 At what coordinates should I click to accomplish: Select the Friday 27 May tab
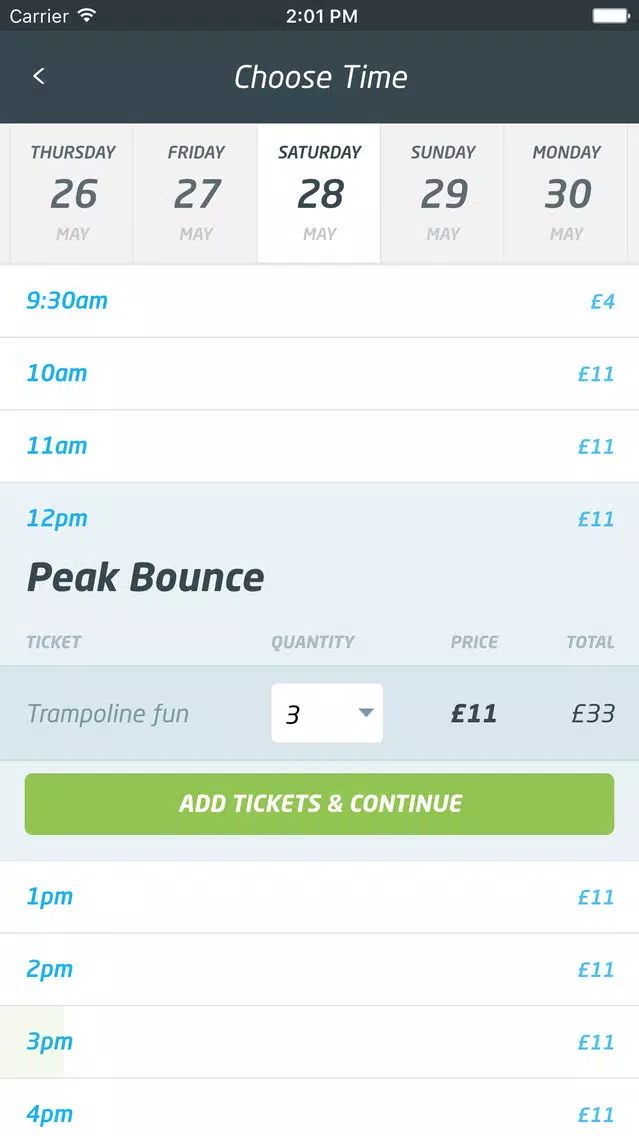[x=196, y=193]
